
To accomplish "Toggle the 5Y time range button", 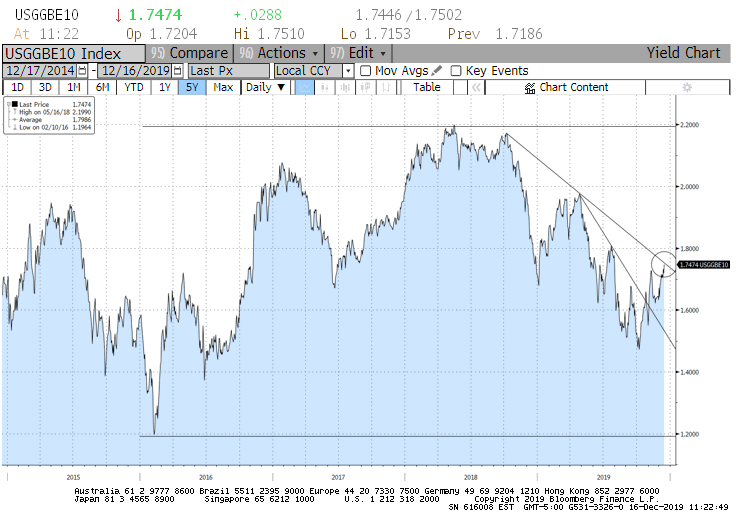I will [192, 87].
